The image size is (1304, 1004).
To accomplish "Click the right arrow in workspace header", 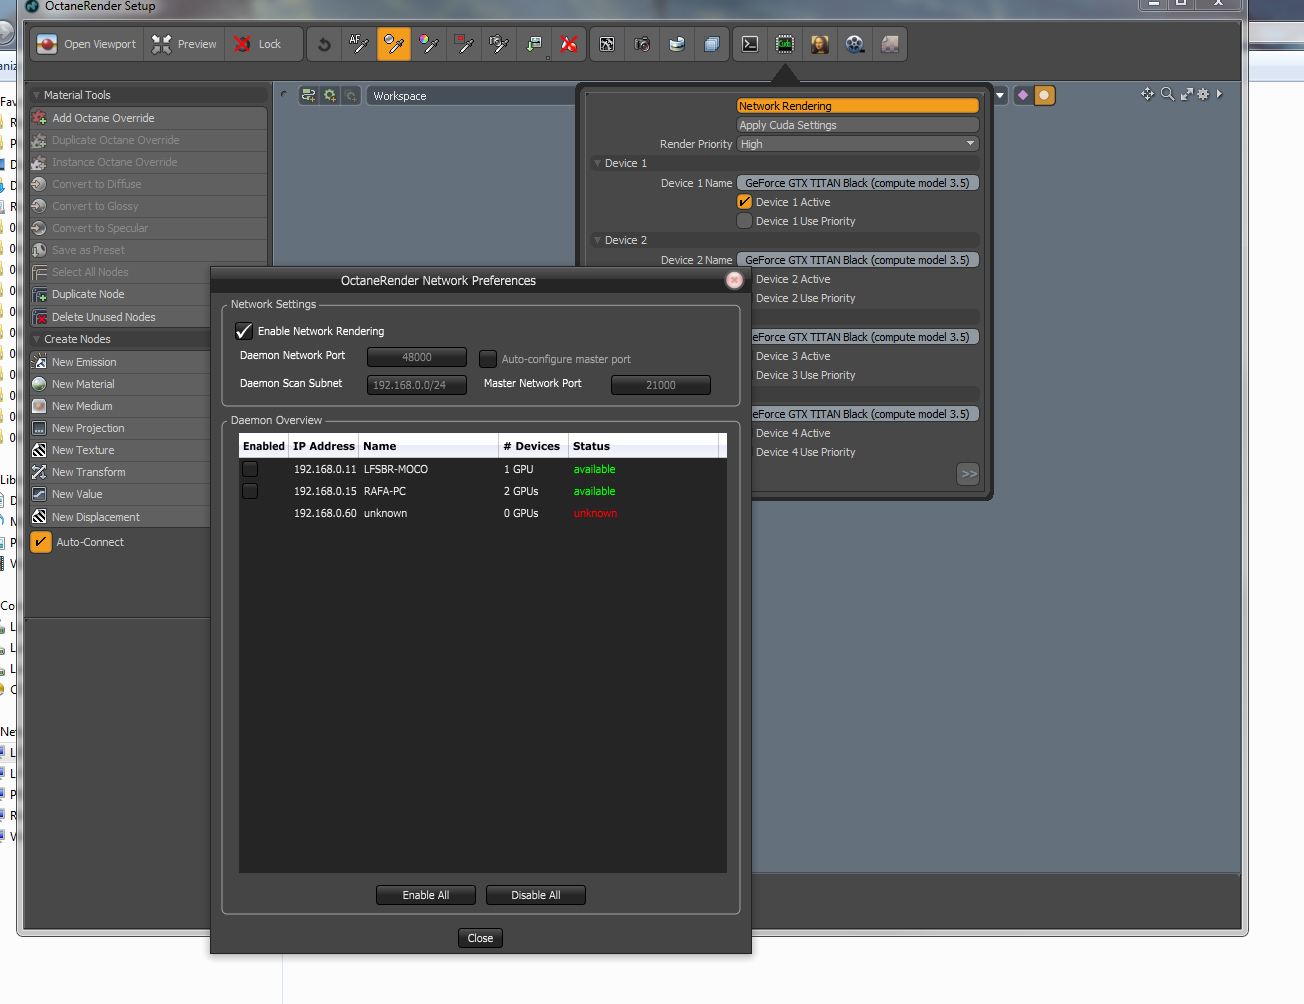I will 1219,94.
